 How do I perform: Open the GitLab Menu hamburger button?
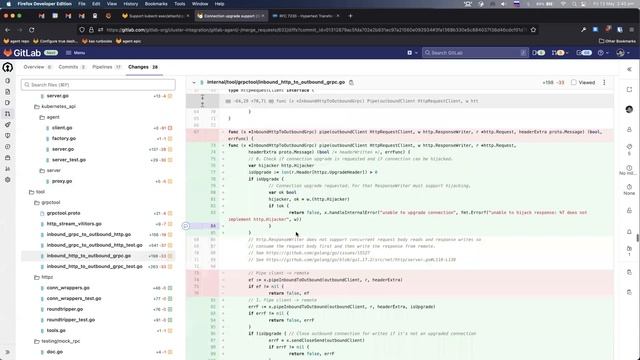coord(76,53)
